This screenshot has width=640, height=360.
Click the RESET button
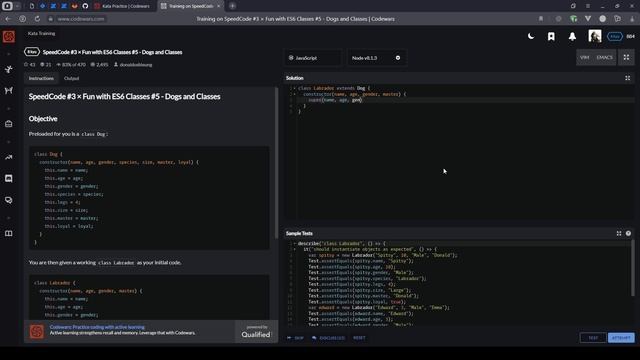(x=359, y=338)
